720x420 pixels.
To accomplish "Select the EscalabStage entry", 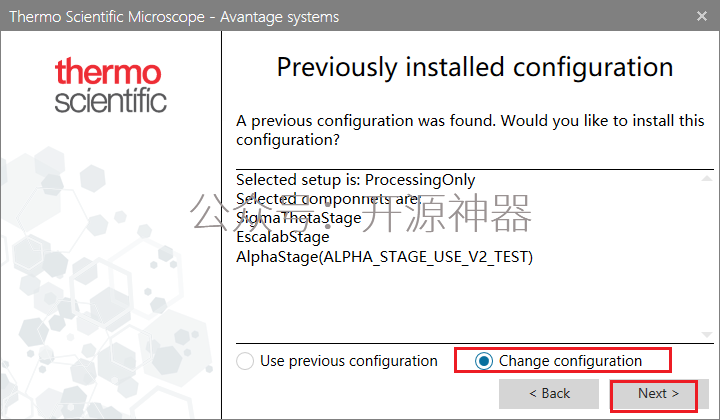I will [x=282, y=237].
